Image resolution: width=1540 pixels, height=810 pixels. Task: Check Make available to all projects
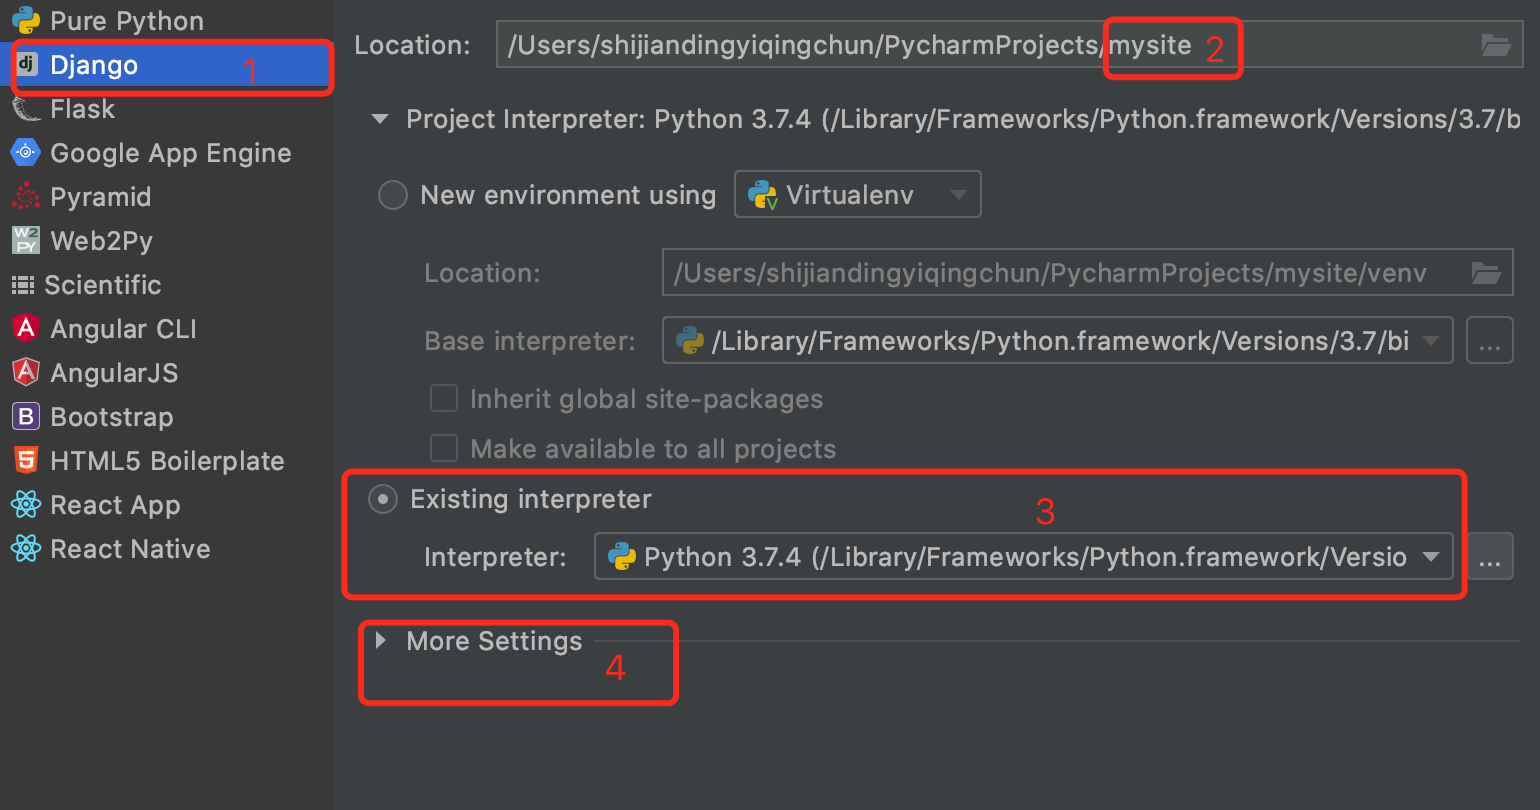(444, 448)
